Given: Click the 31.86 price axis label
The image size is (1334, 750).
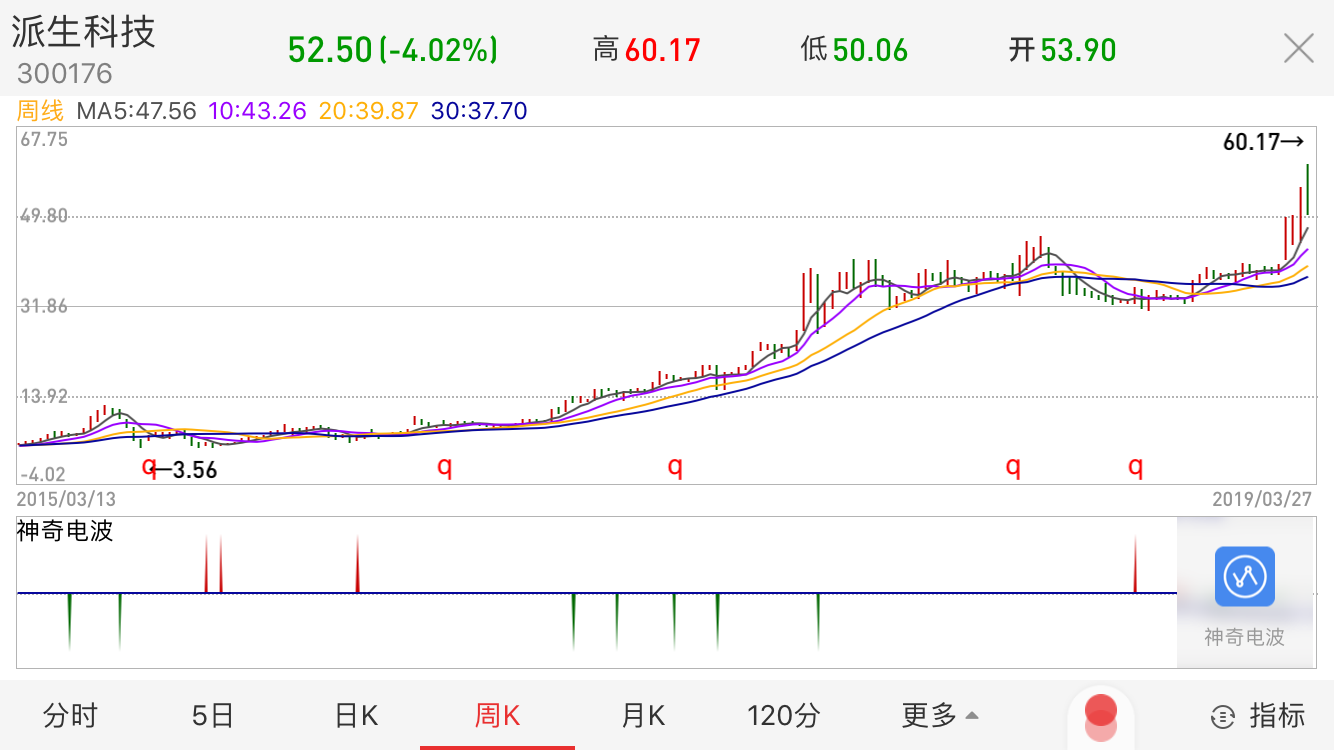Looking at the screenshot, I should tap(44, 306).
